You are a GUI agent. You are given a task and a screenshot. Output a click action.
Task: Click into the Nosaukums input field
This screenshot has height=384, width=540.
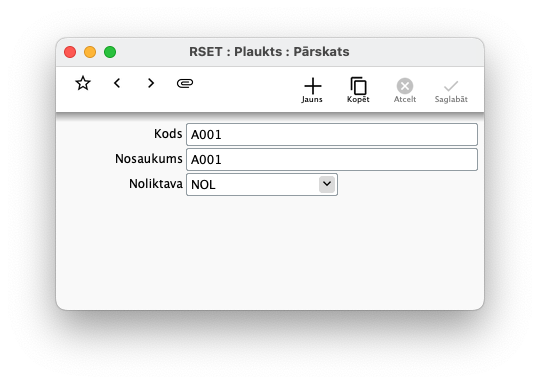tap(332, 159)
